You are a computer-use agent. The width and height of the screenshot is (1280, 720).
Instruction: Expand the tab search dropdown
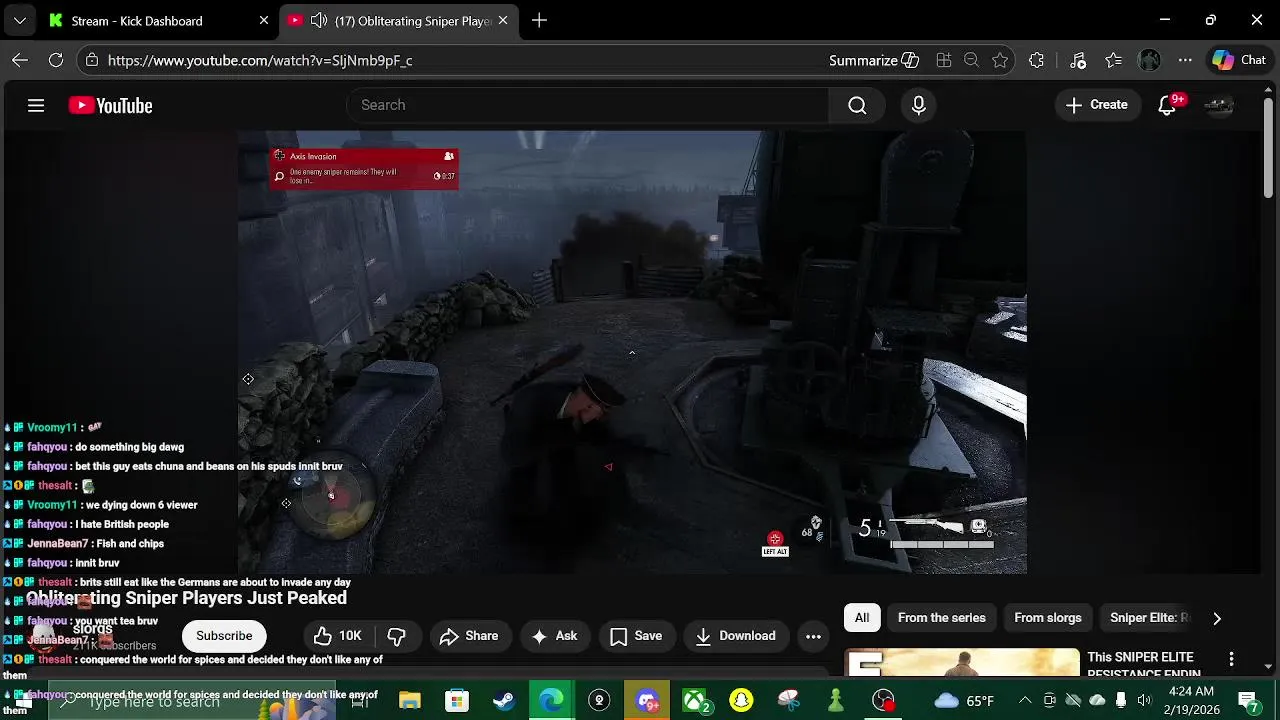click(x=19, y=20)
